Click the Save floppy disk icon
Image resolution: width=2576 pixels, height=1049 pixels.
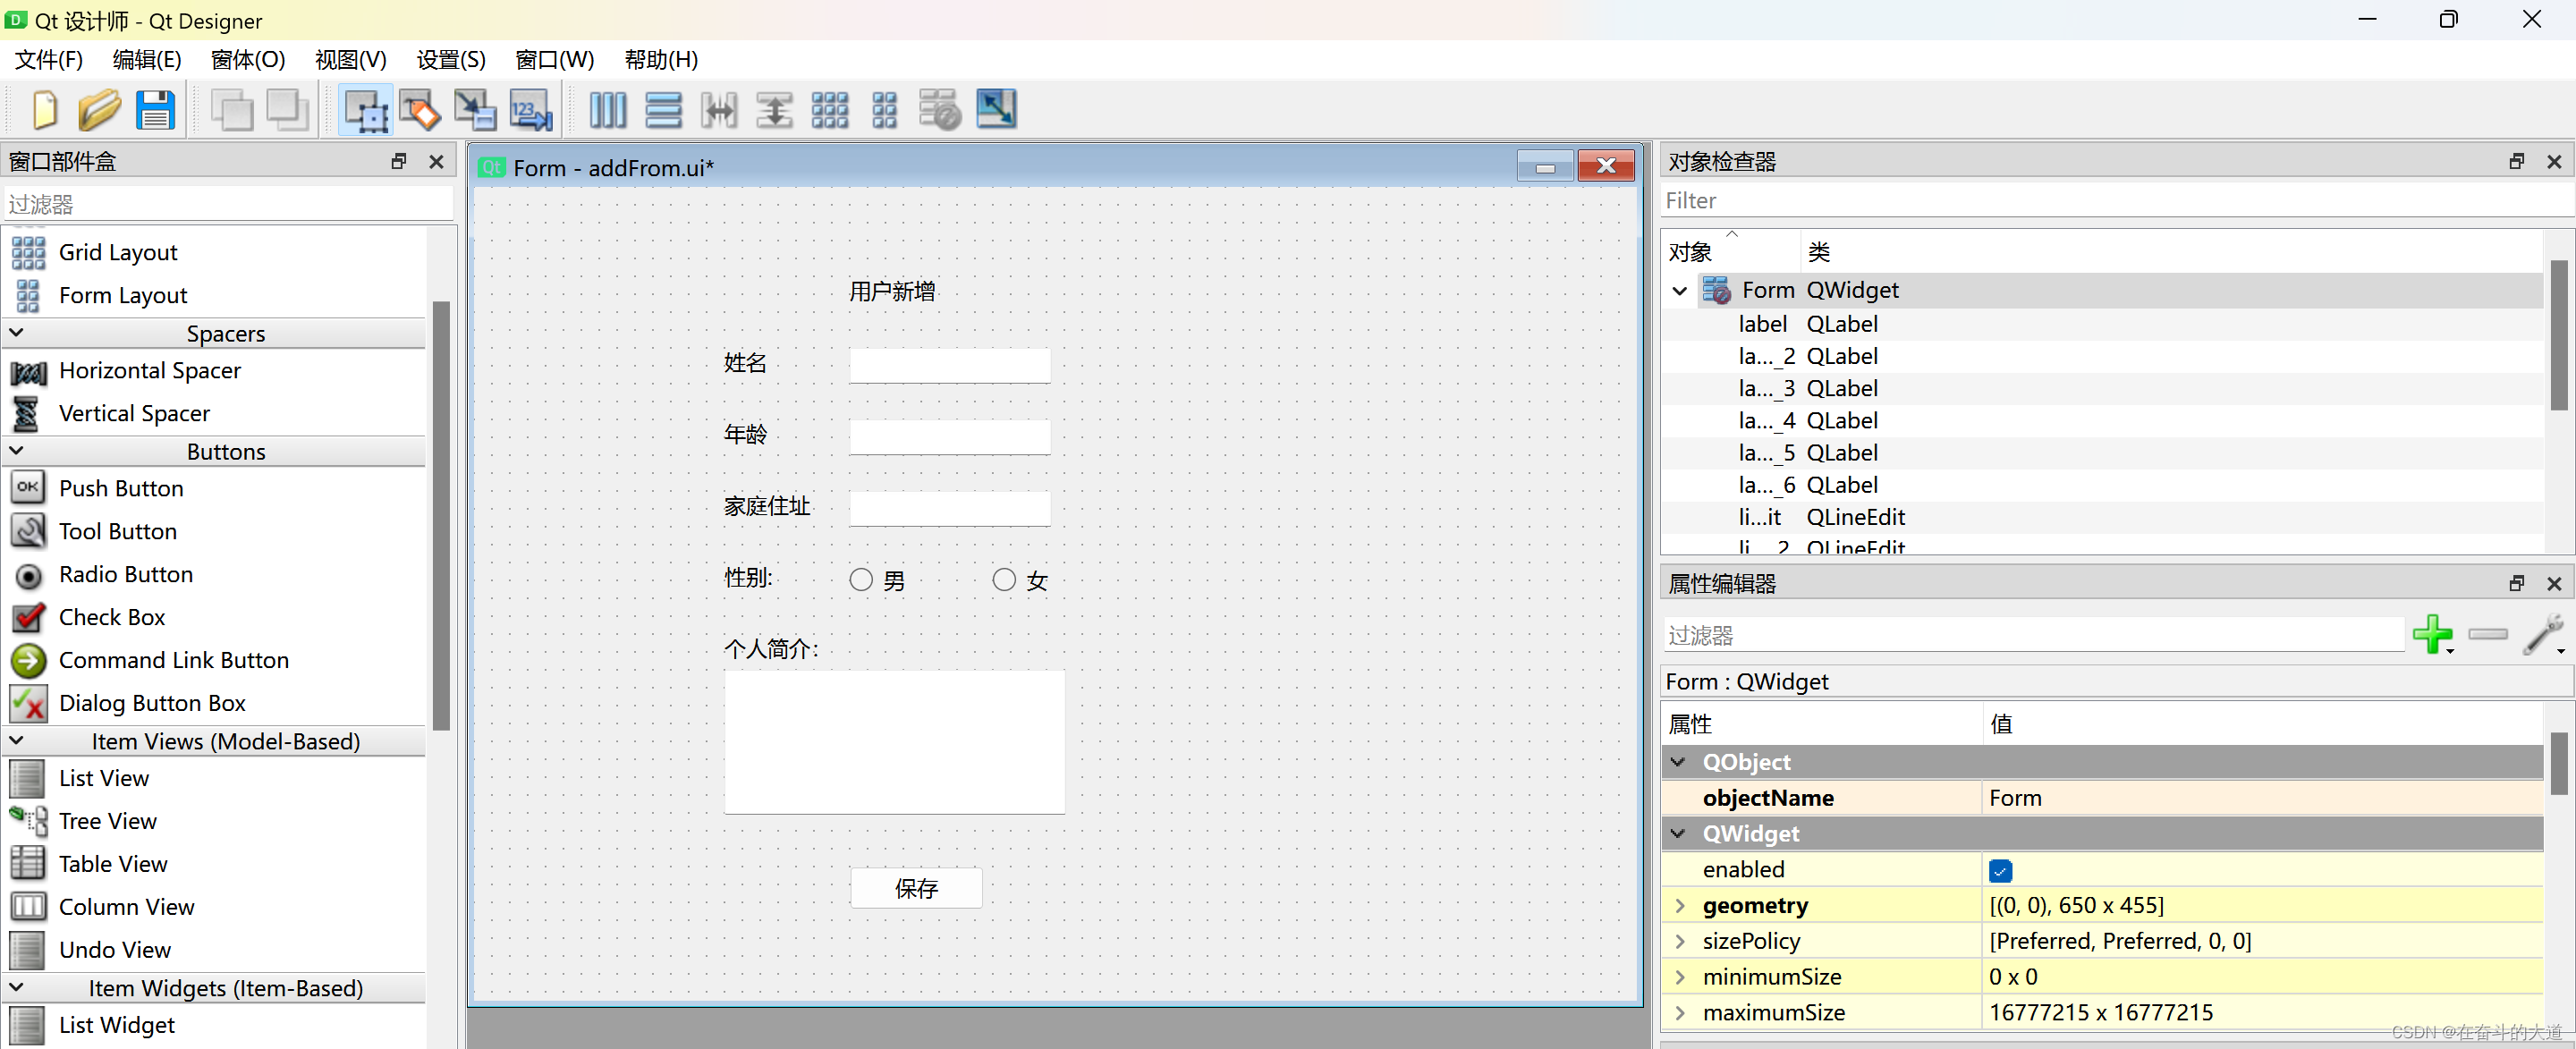(155, 110)
